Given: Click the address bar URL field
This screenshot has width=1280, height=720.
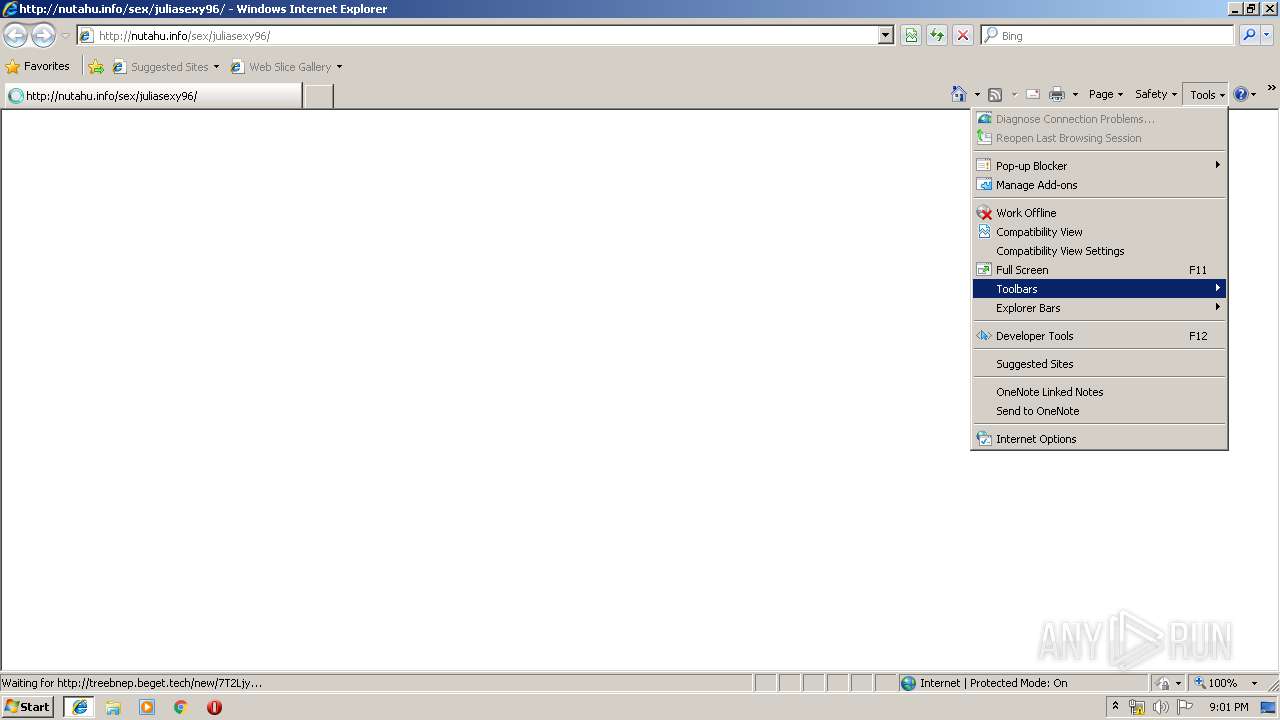Looking at the screenshot, I should point(478,36).
